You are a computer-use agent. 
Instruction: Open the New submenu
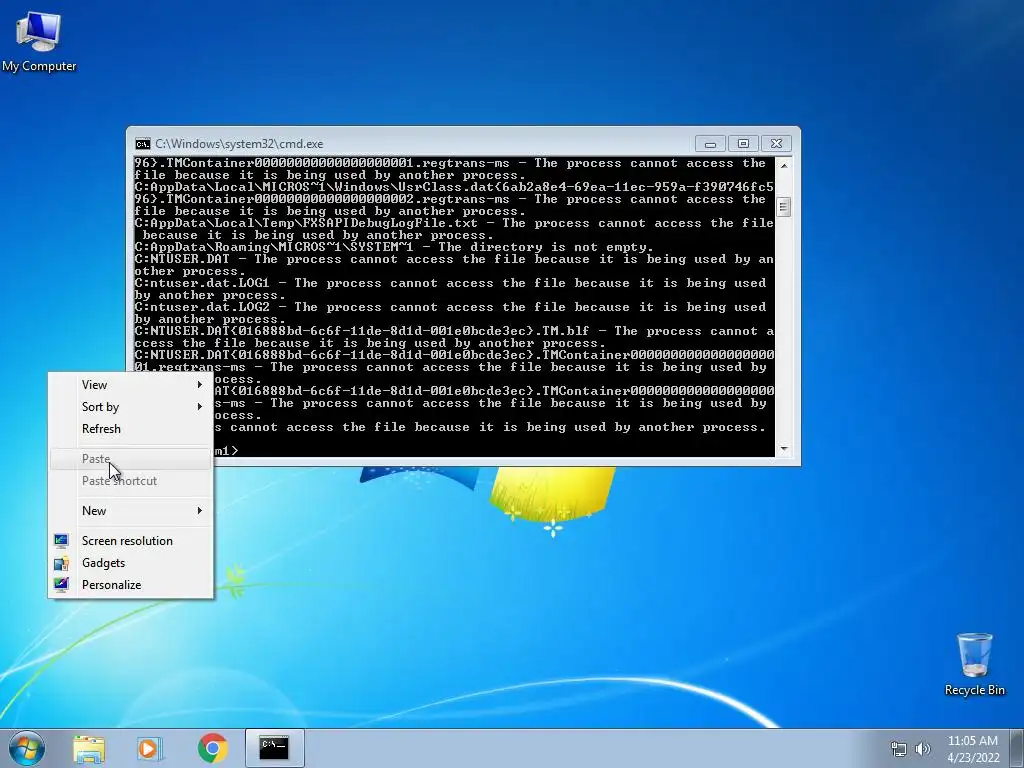click(x=131, y=511)
